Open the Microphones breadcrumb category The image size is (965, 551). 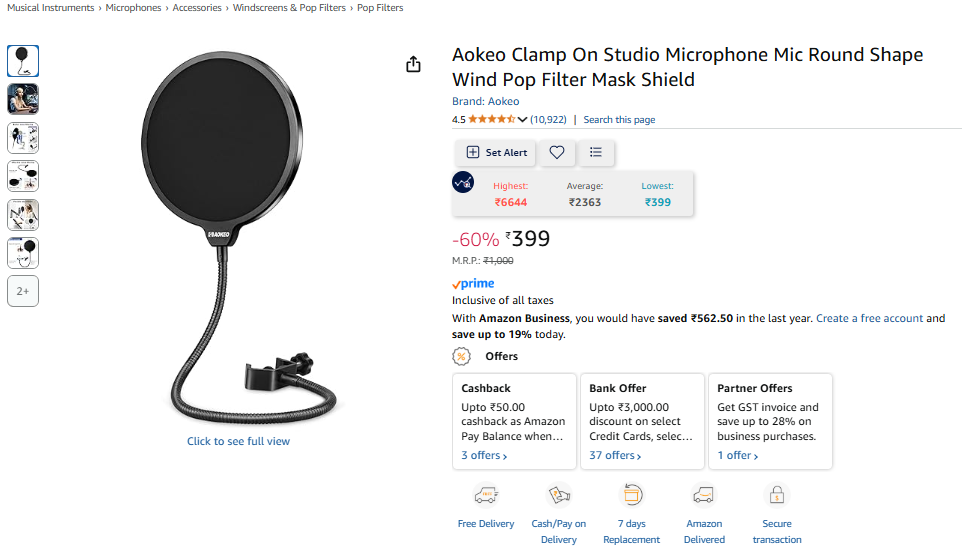tap(133, 8)
